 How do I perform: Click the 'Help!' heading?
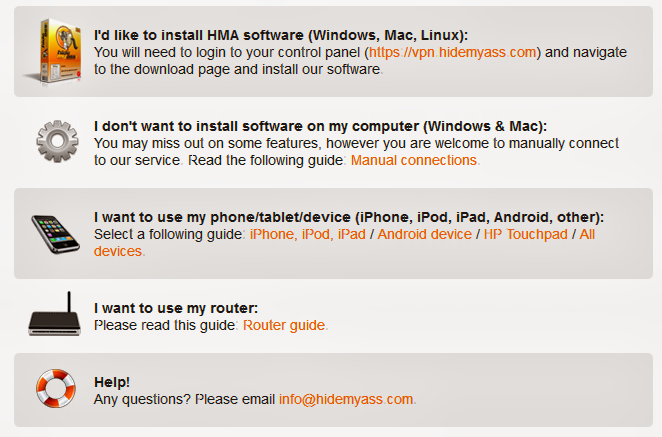[x=112, y=382]
